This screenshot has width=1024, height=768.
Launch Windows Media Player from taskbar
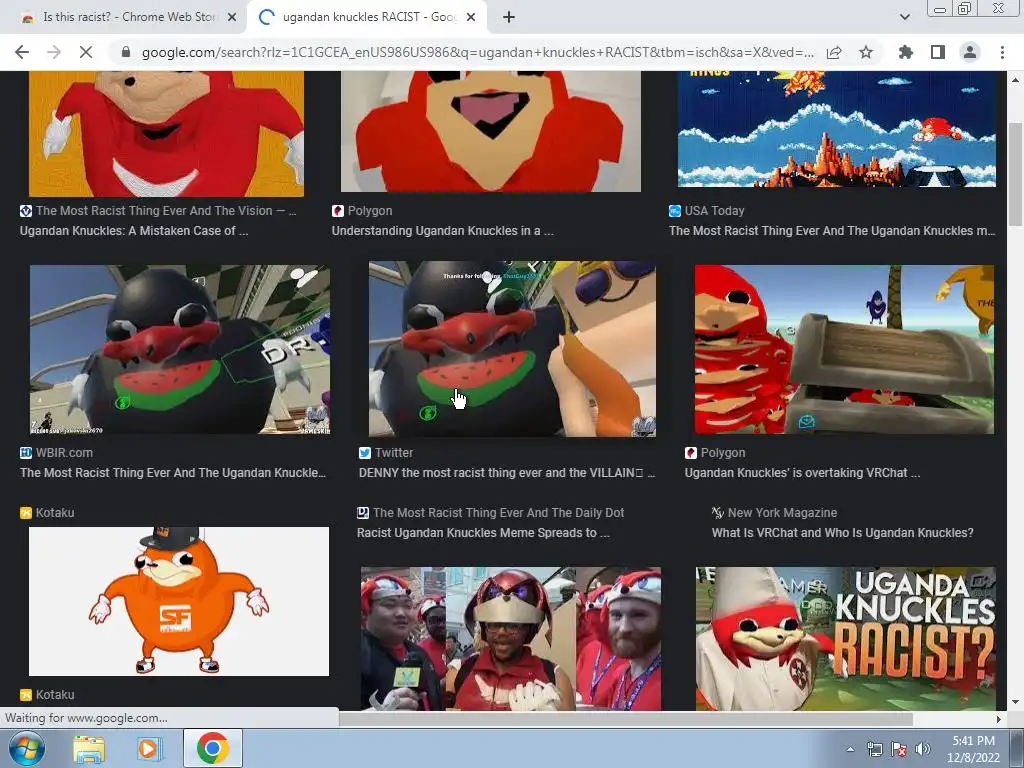click(149, 749)
